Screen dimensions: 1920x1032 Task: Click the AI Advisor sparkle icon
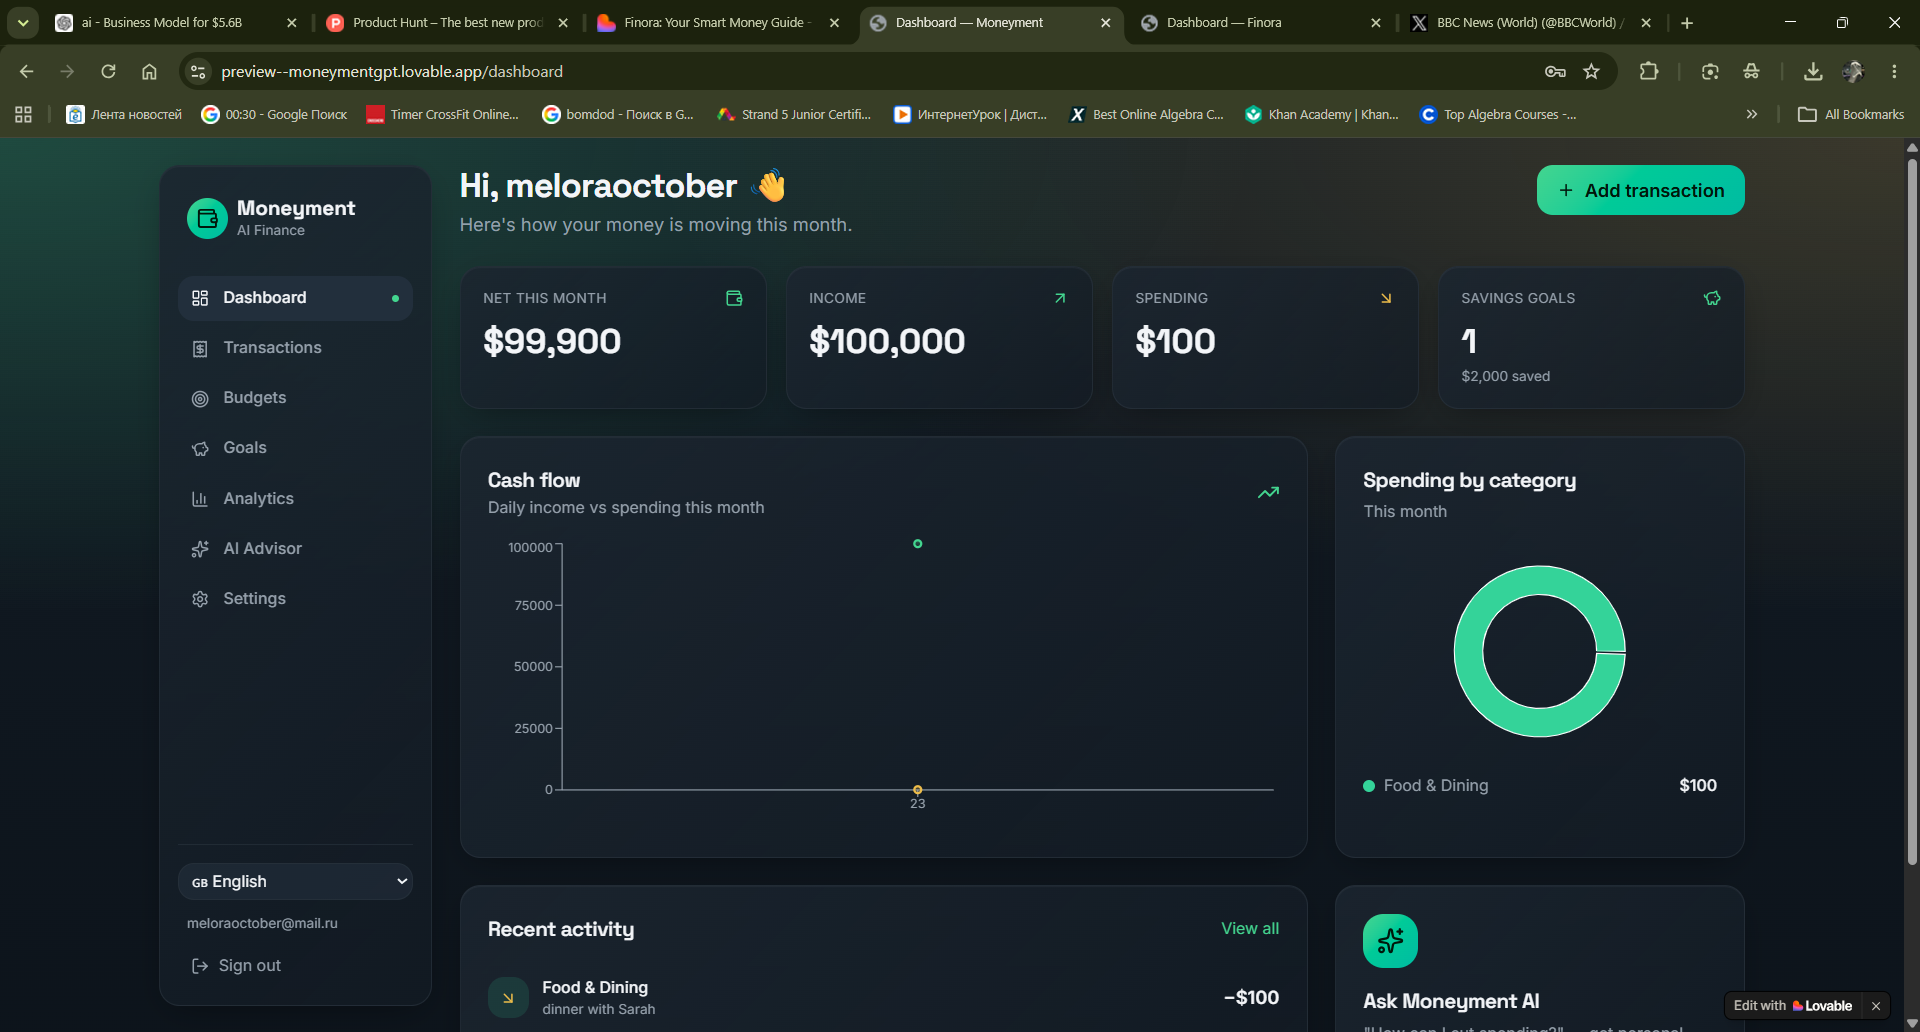point(200,548)
